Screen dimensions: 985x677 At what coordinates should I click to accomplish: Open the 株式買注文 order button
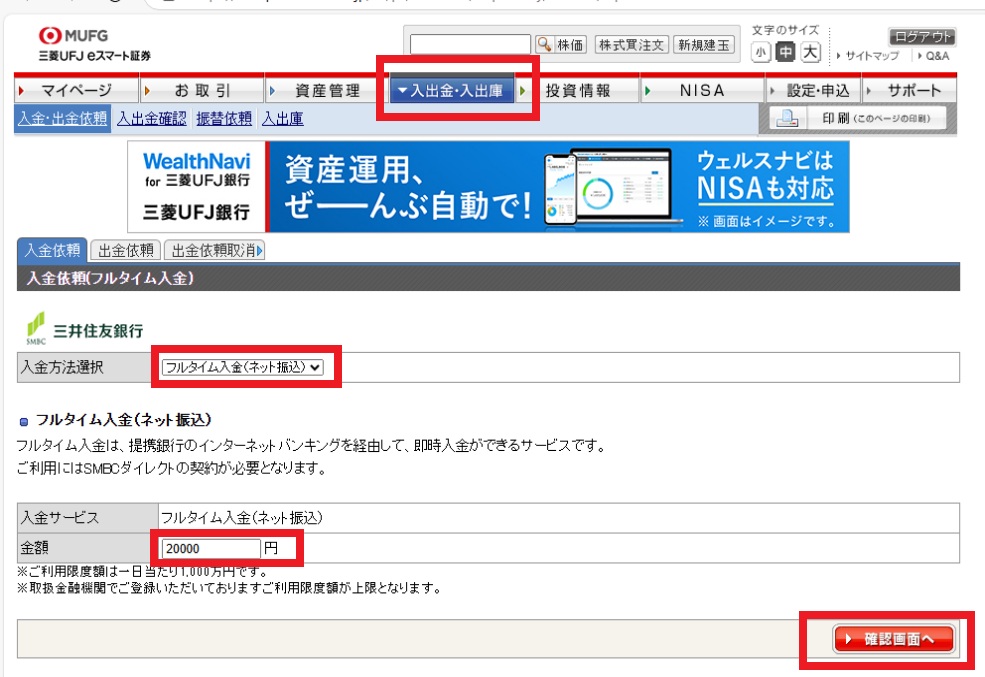coord(631,45)
